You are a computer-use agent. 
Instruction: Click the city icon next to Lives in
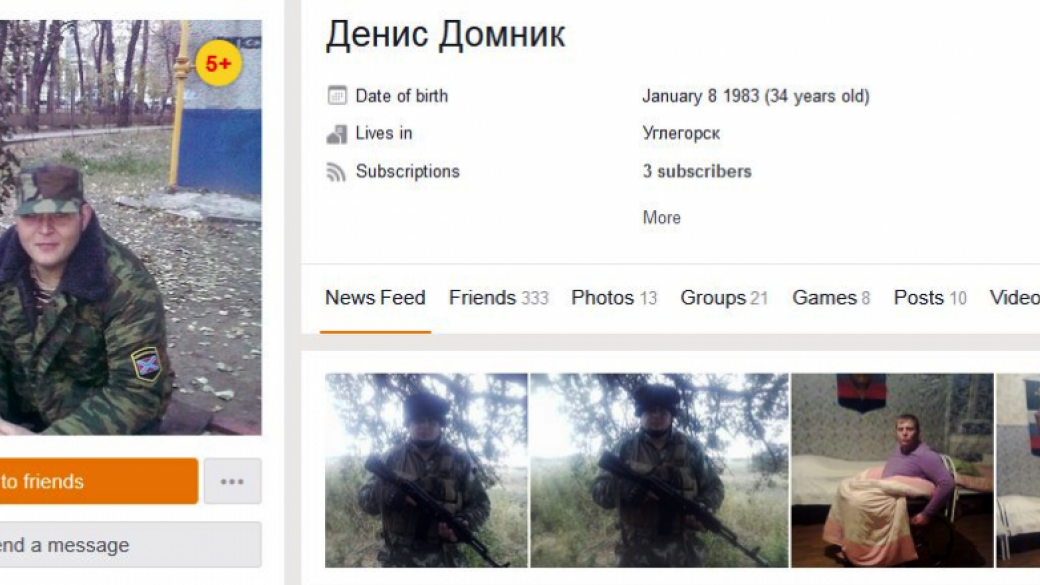[336, 134]
